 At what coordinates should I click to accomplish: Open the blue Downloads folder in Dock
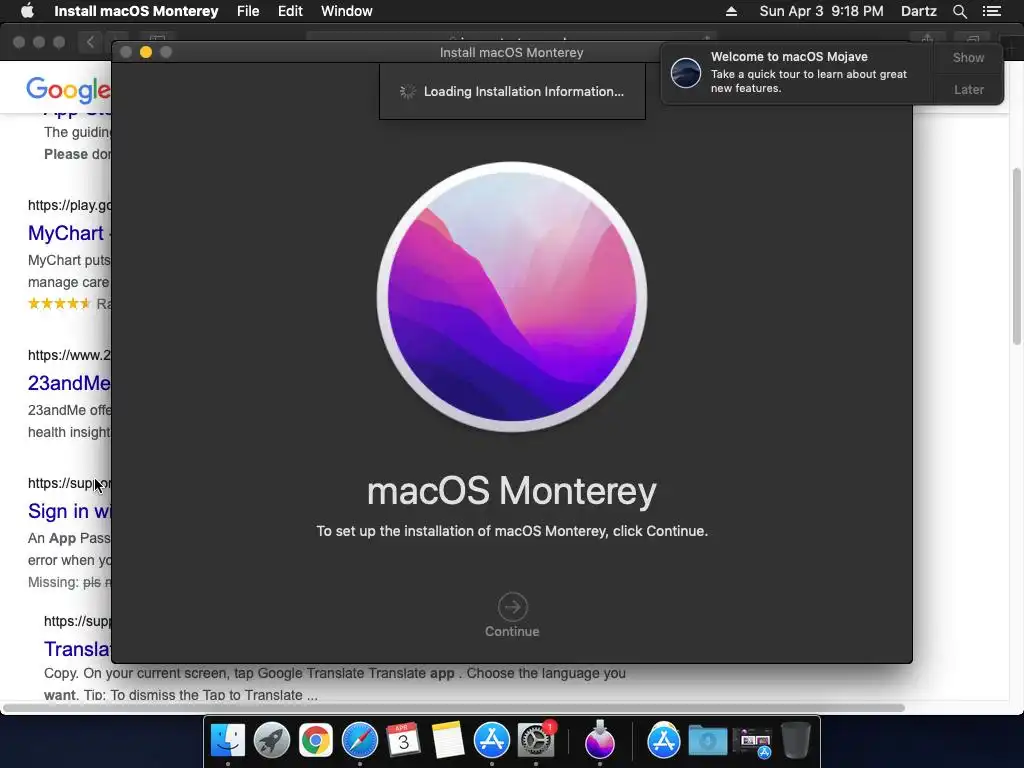point(707,741)
